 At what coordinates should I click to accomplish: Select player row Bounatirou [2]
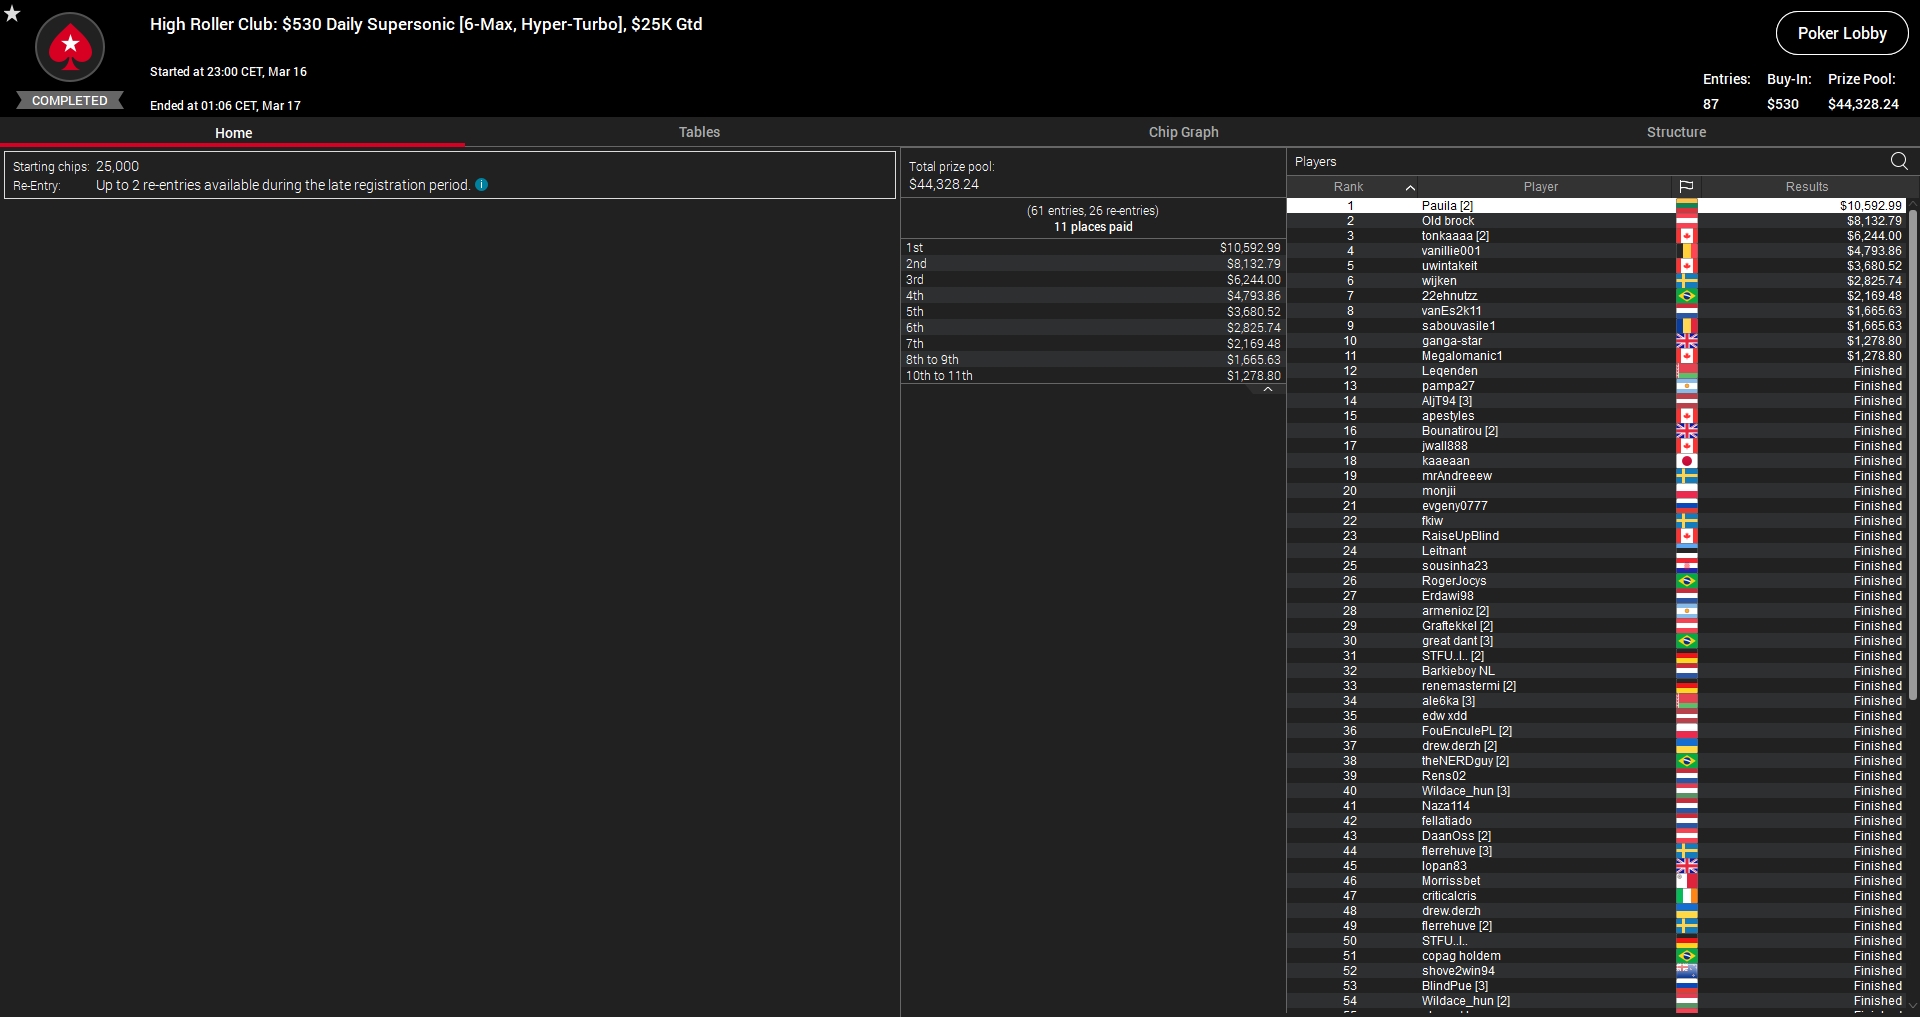point(1597,431)
